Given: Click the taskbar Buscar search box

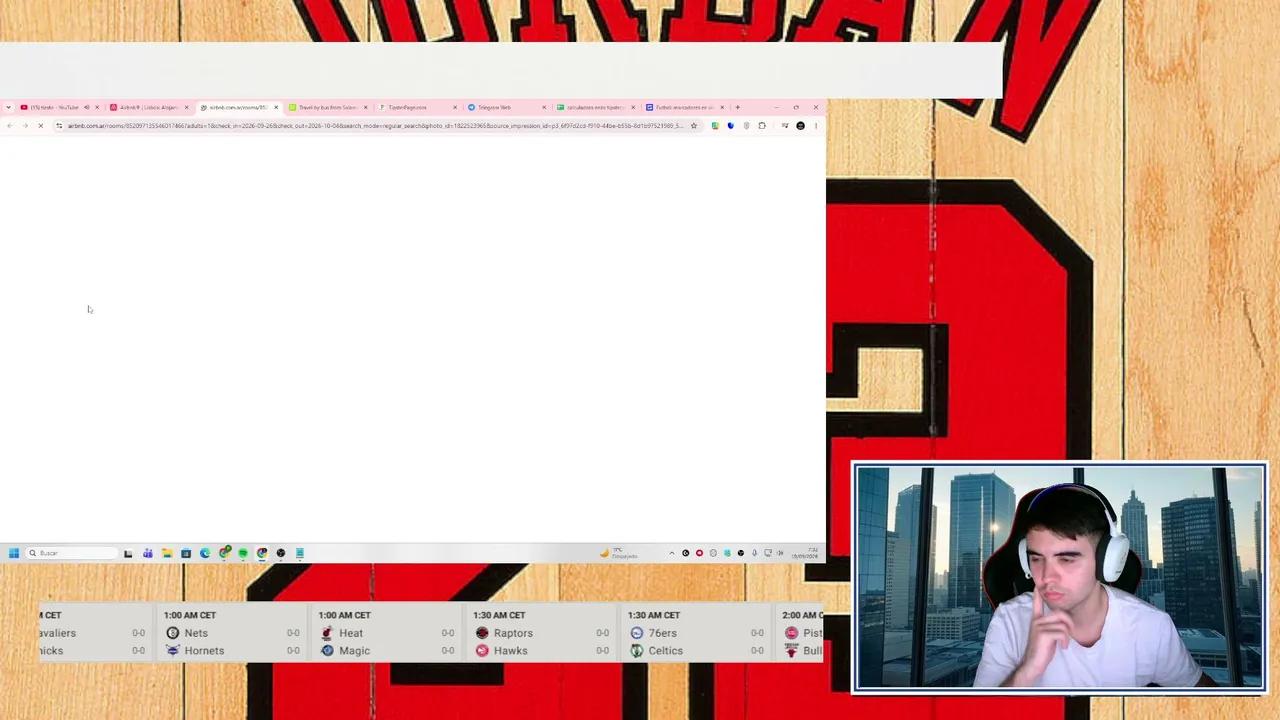Looking at the screenshot, I should (72, 553).
